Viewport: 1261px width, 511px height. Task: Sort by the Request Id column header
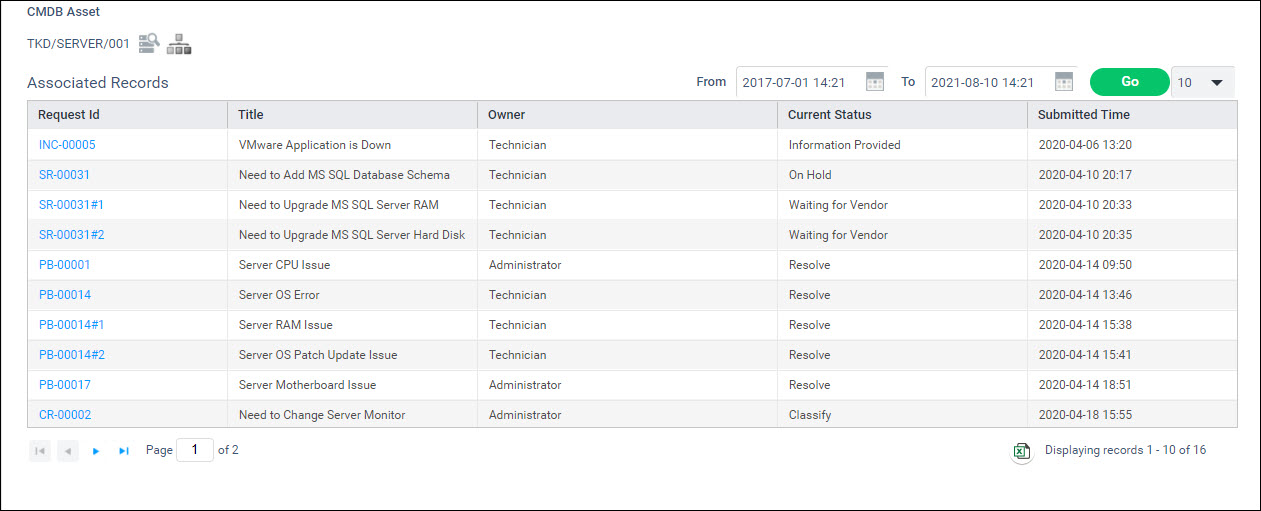(x=69, y=115)
